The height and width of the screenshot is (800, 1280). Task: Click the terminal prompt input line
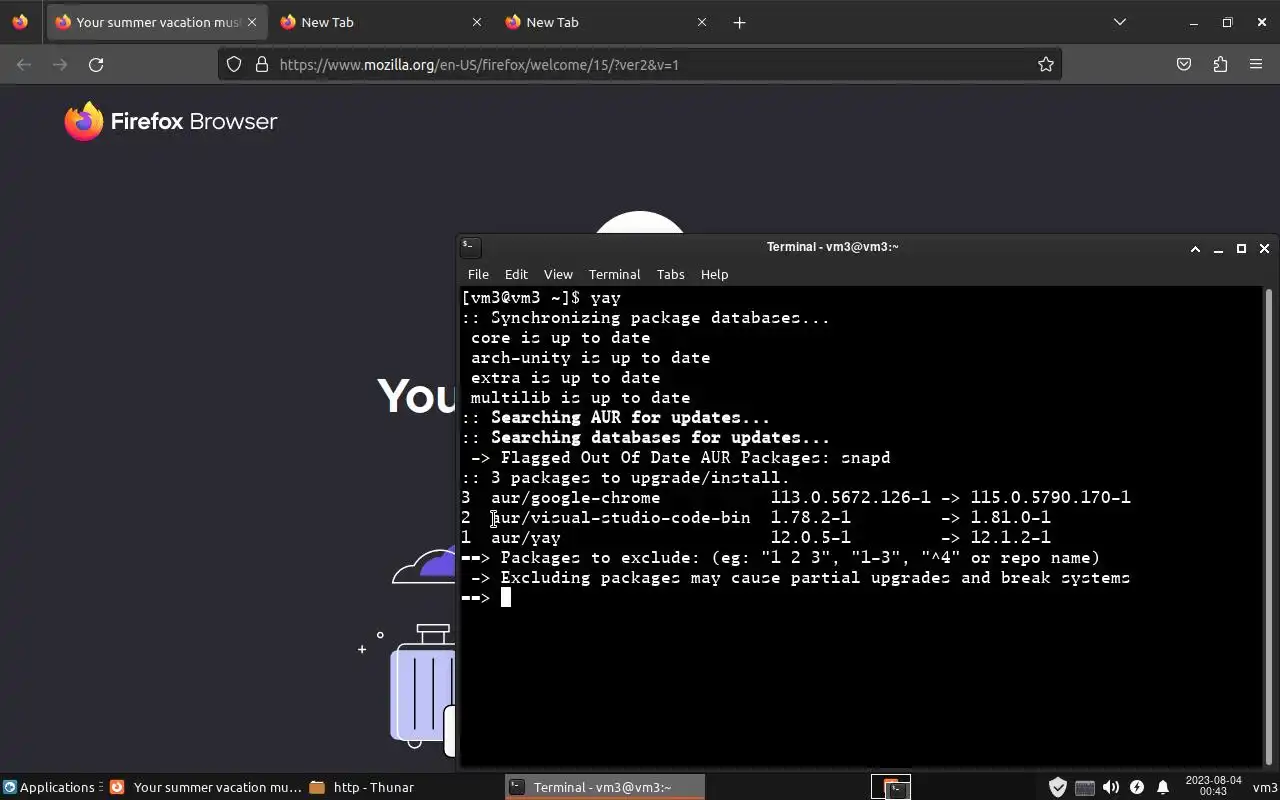coord(860,597)
